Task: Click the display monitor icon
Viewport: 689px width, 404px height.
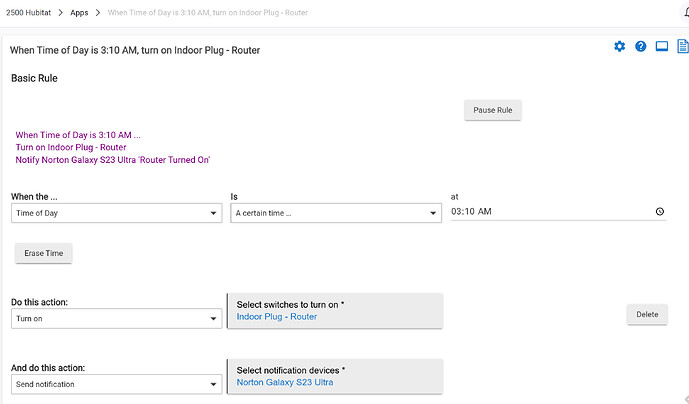Action: pyautogui.click(x=662, y=46)
